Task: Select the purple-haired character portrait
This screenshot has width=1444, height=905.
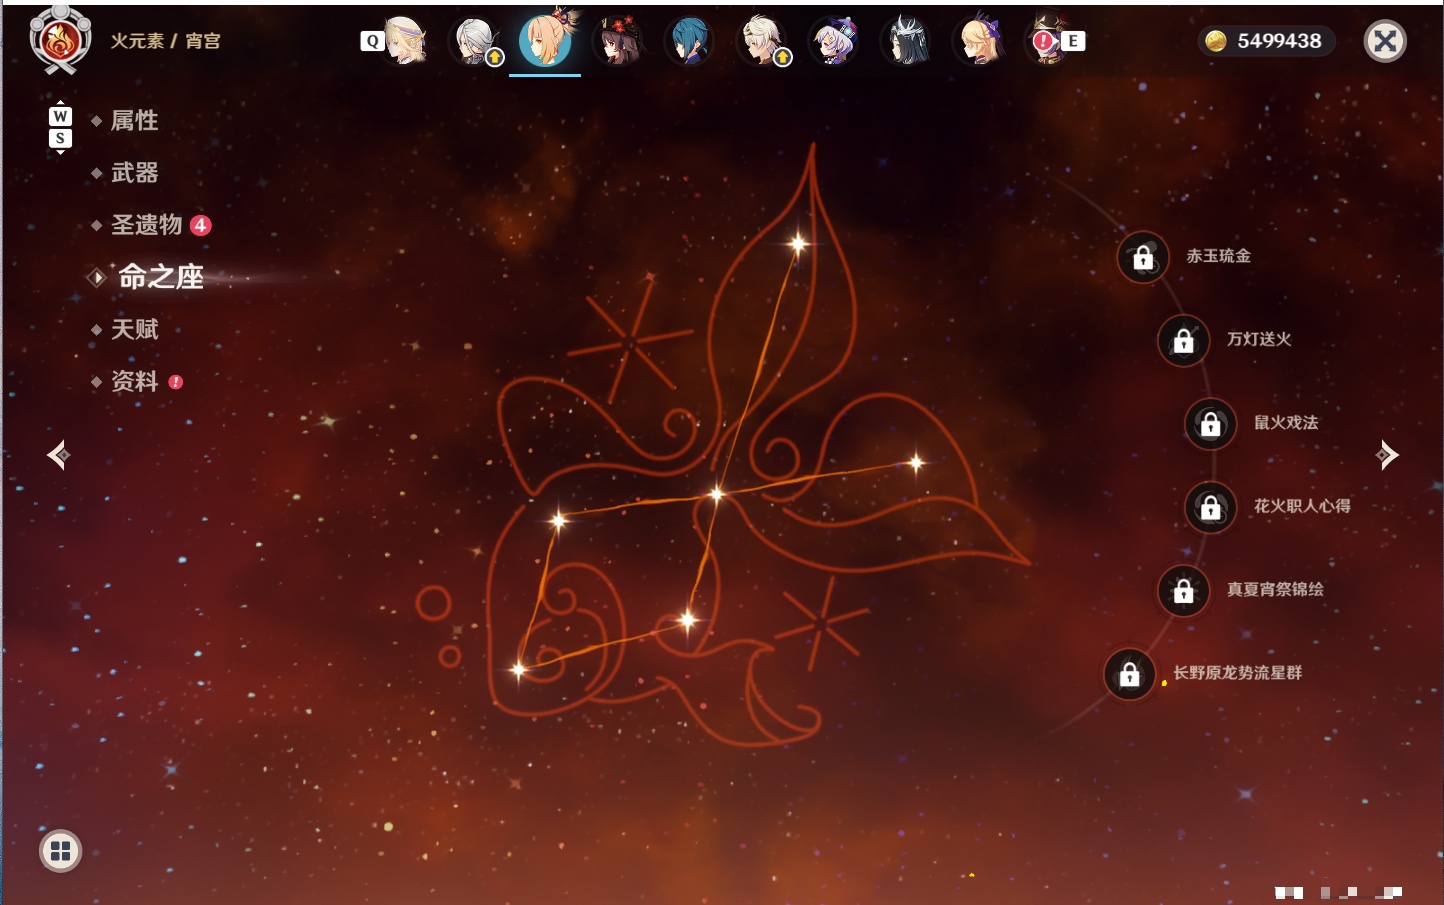Action: [833, 41]
